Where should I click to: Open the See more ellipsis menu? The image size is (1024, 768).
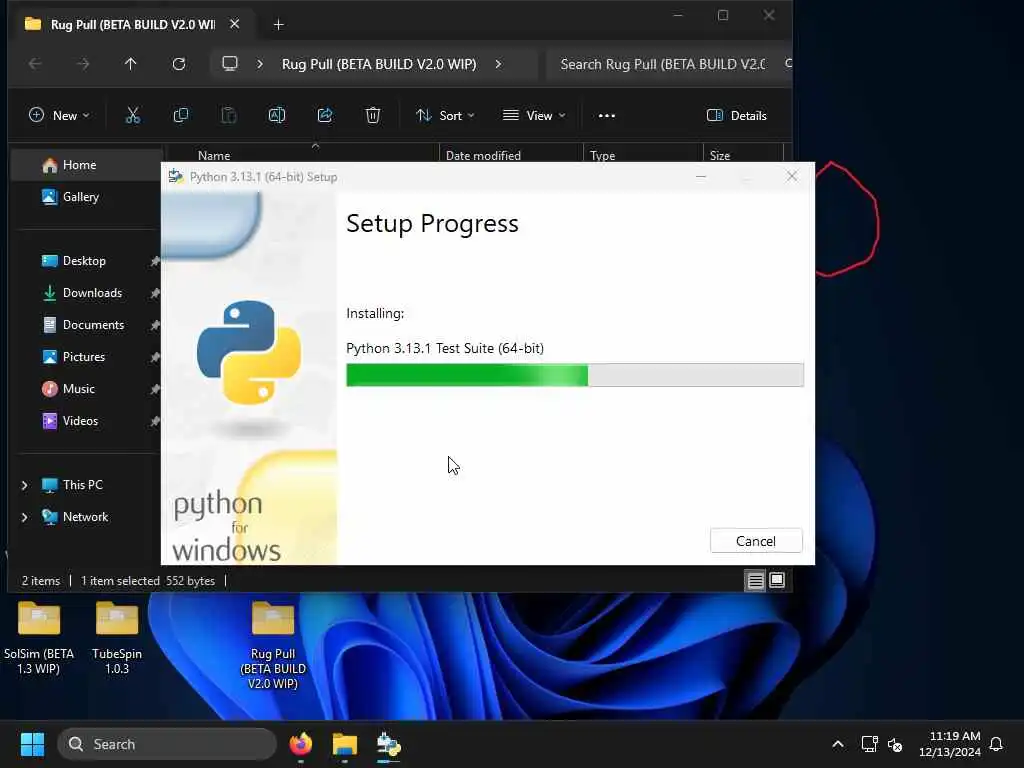coord(607,116)
